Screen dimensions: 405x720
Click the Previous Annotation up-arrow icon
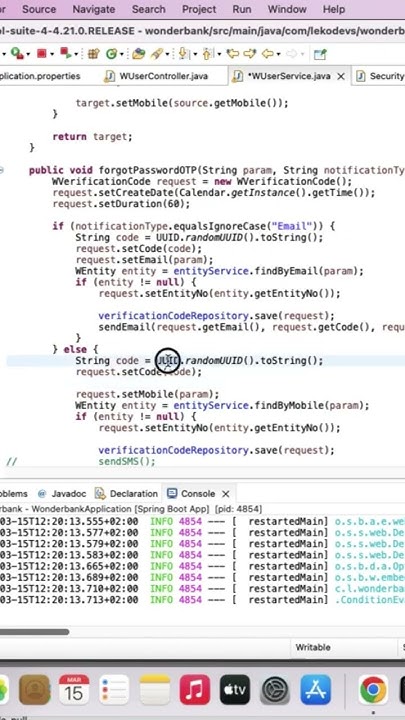pos(208,54)
